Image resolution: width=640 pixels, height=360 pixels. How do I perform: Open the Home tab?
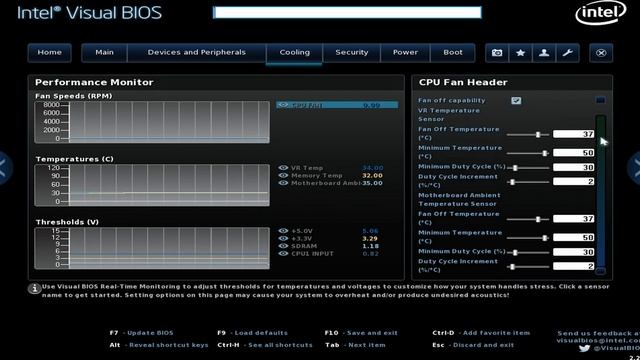tap(49, 53)
